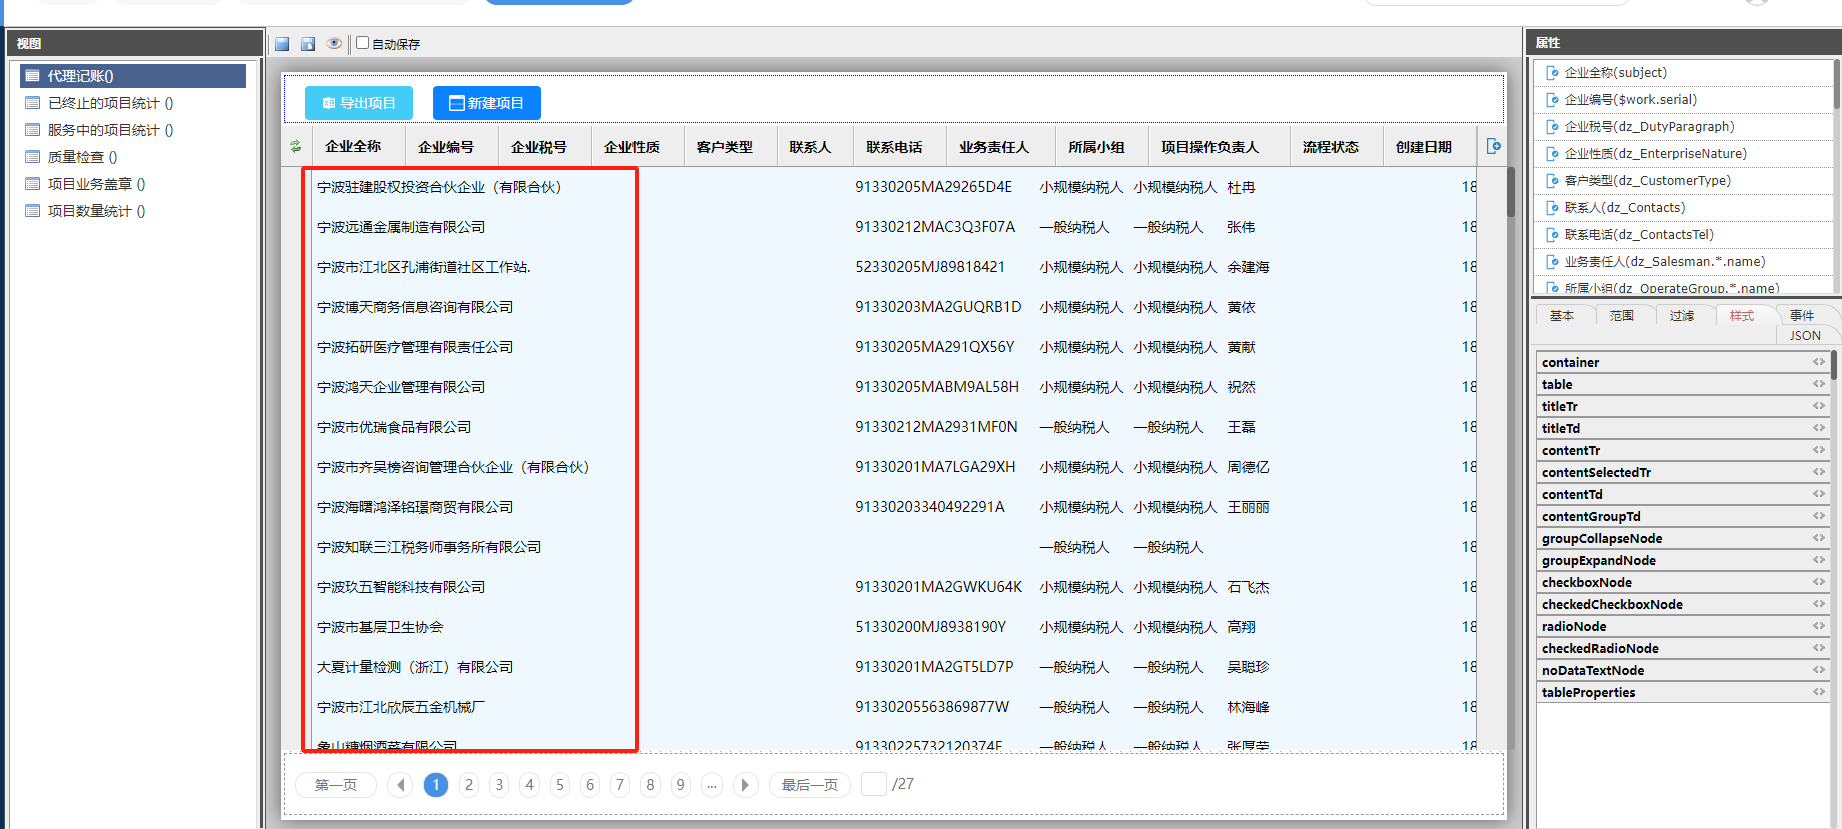Select 服务中的项目统计 view in the left panel
This screenshot has width=1842, height=829.
110,130
